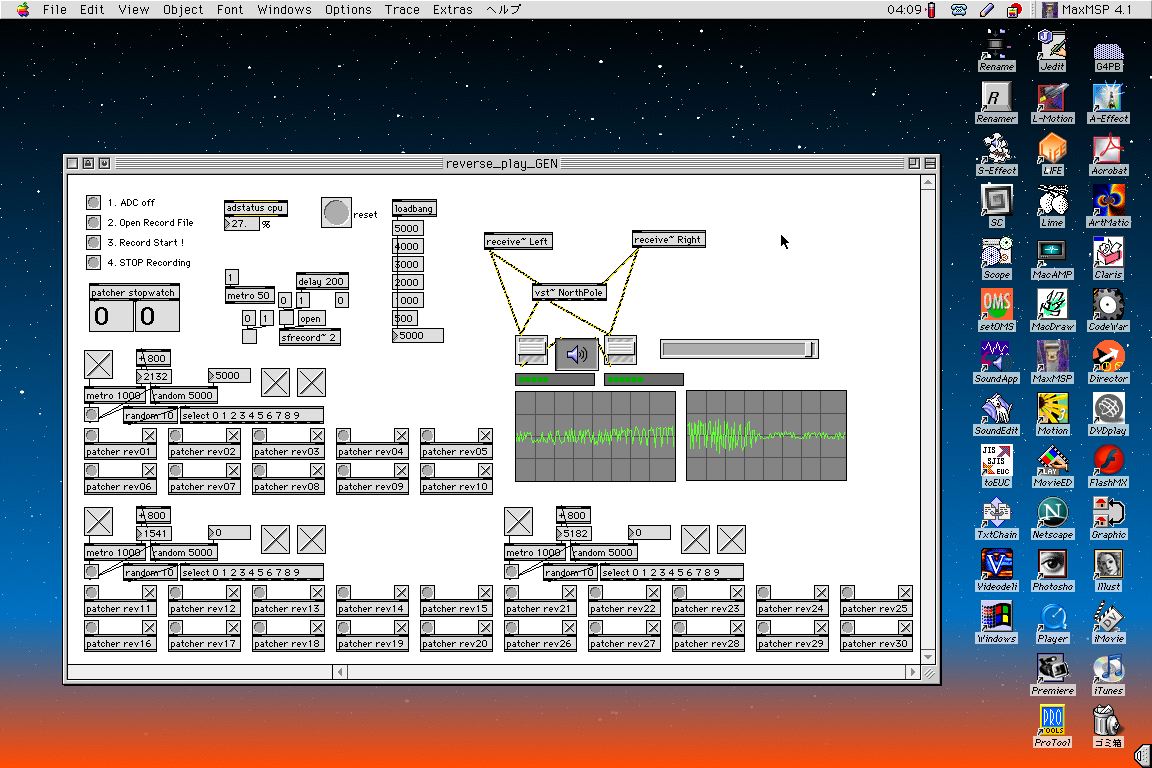Click the horizontal gain slider

click(739, 349)
